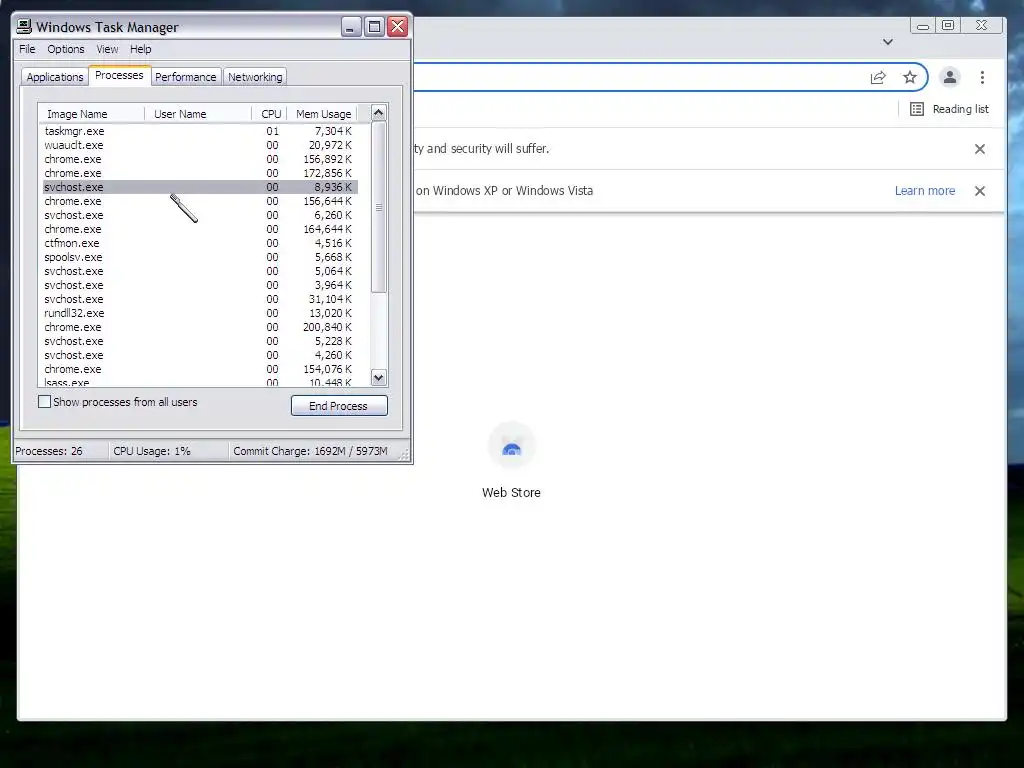Dismiss the security warning infobar
Viewport: 1024px width, 768px height.
980,149
